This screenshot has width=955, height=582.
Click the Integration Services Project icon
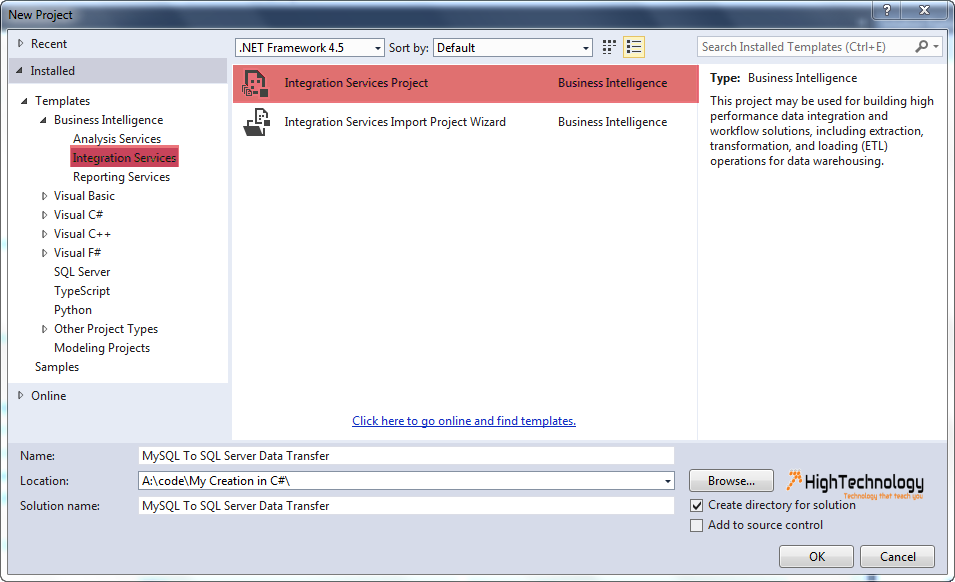255,83
